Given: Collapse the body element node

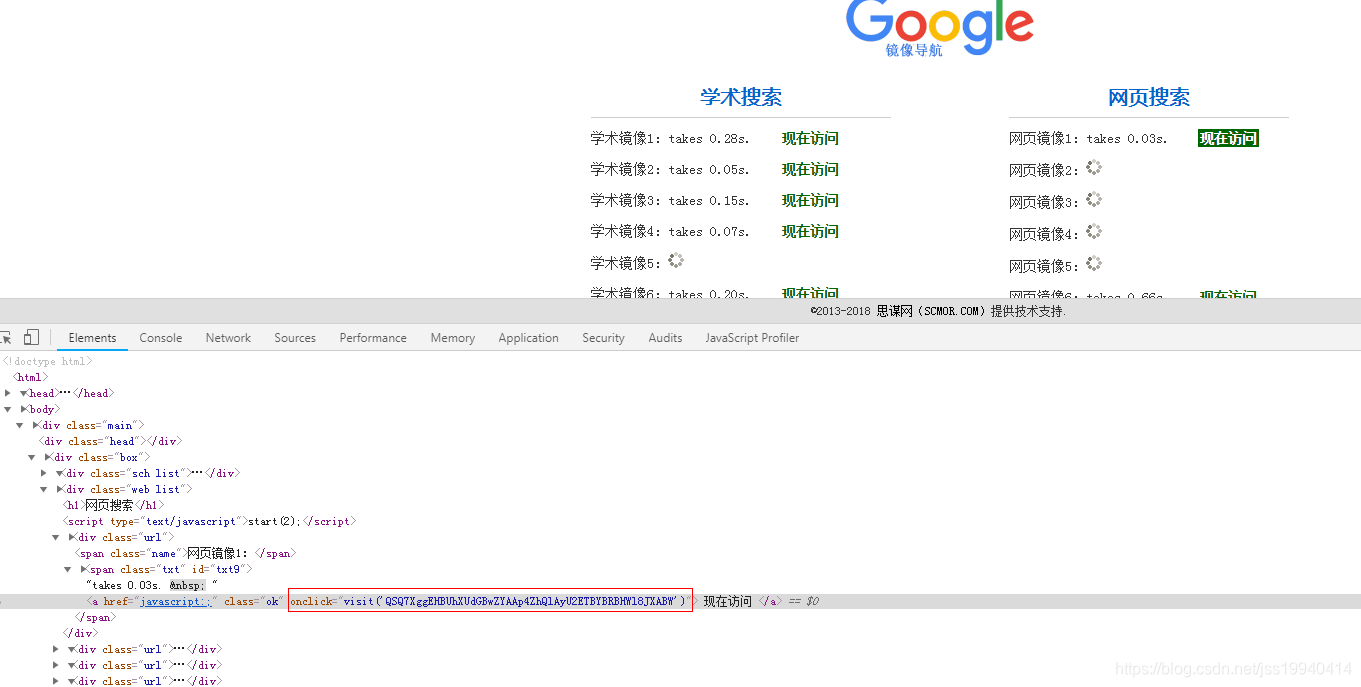Looking at the screenshot, I should click(x=8, y=409).
